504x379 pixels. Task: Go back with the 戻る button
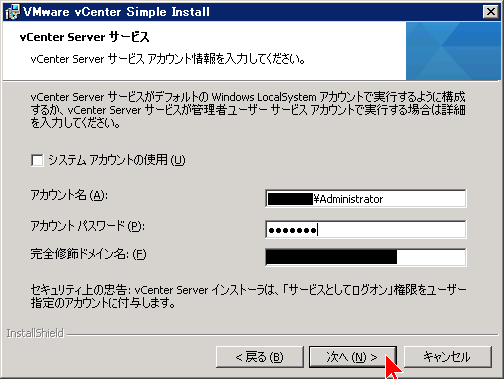(x=260, y=357)
